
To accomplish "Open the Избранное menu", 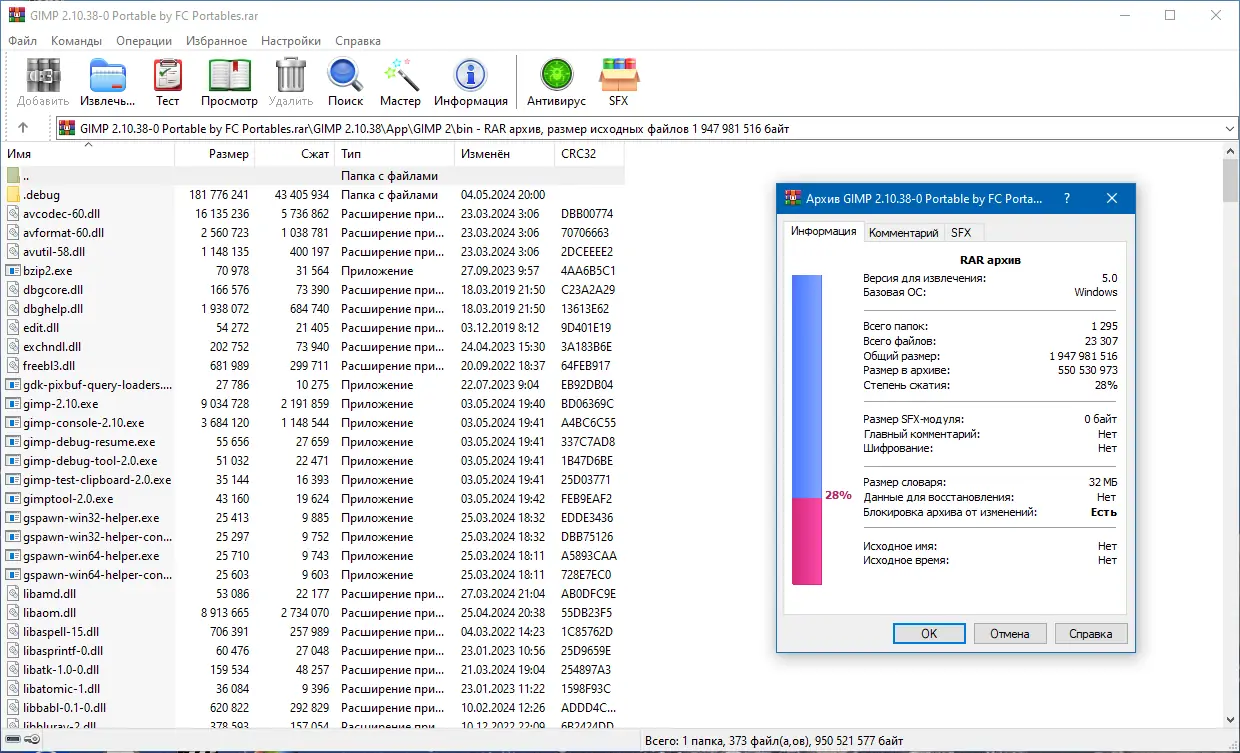I will point(215,41).
